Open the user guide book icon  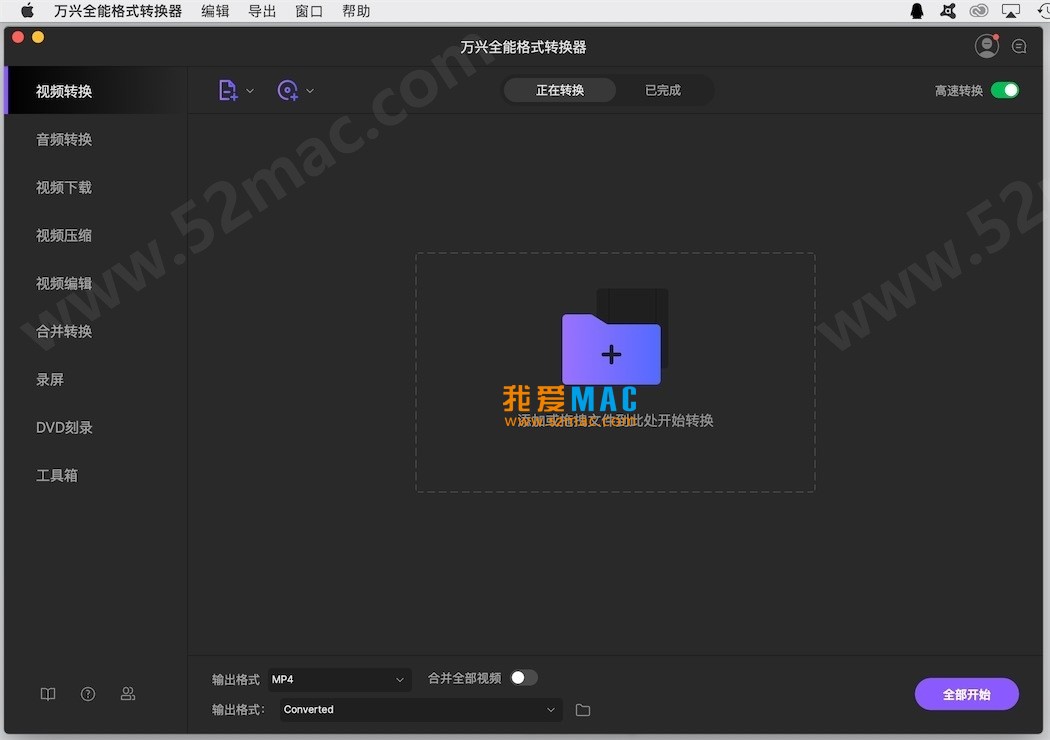48,694
